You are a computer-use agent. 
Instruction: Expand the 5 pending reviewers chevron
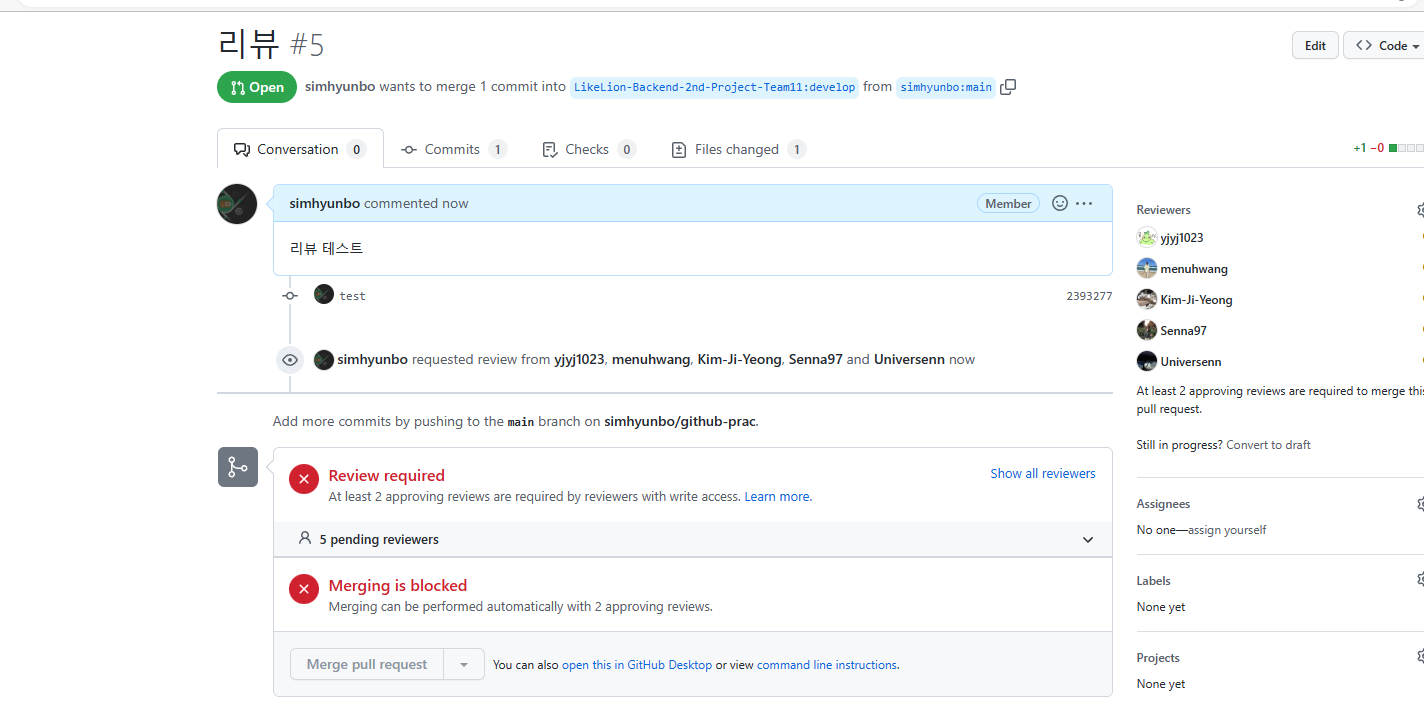point(1088,540)
